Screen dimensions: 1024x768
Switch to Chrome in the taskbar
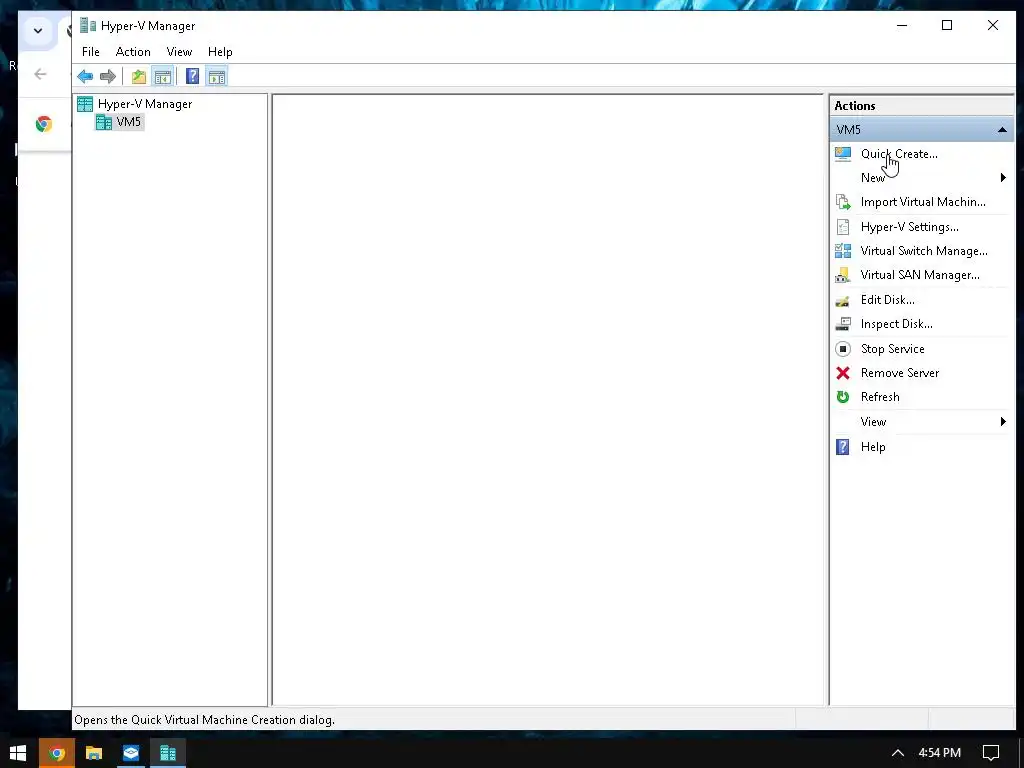[57, 753]
